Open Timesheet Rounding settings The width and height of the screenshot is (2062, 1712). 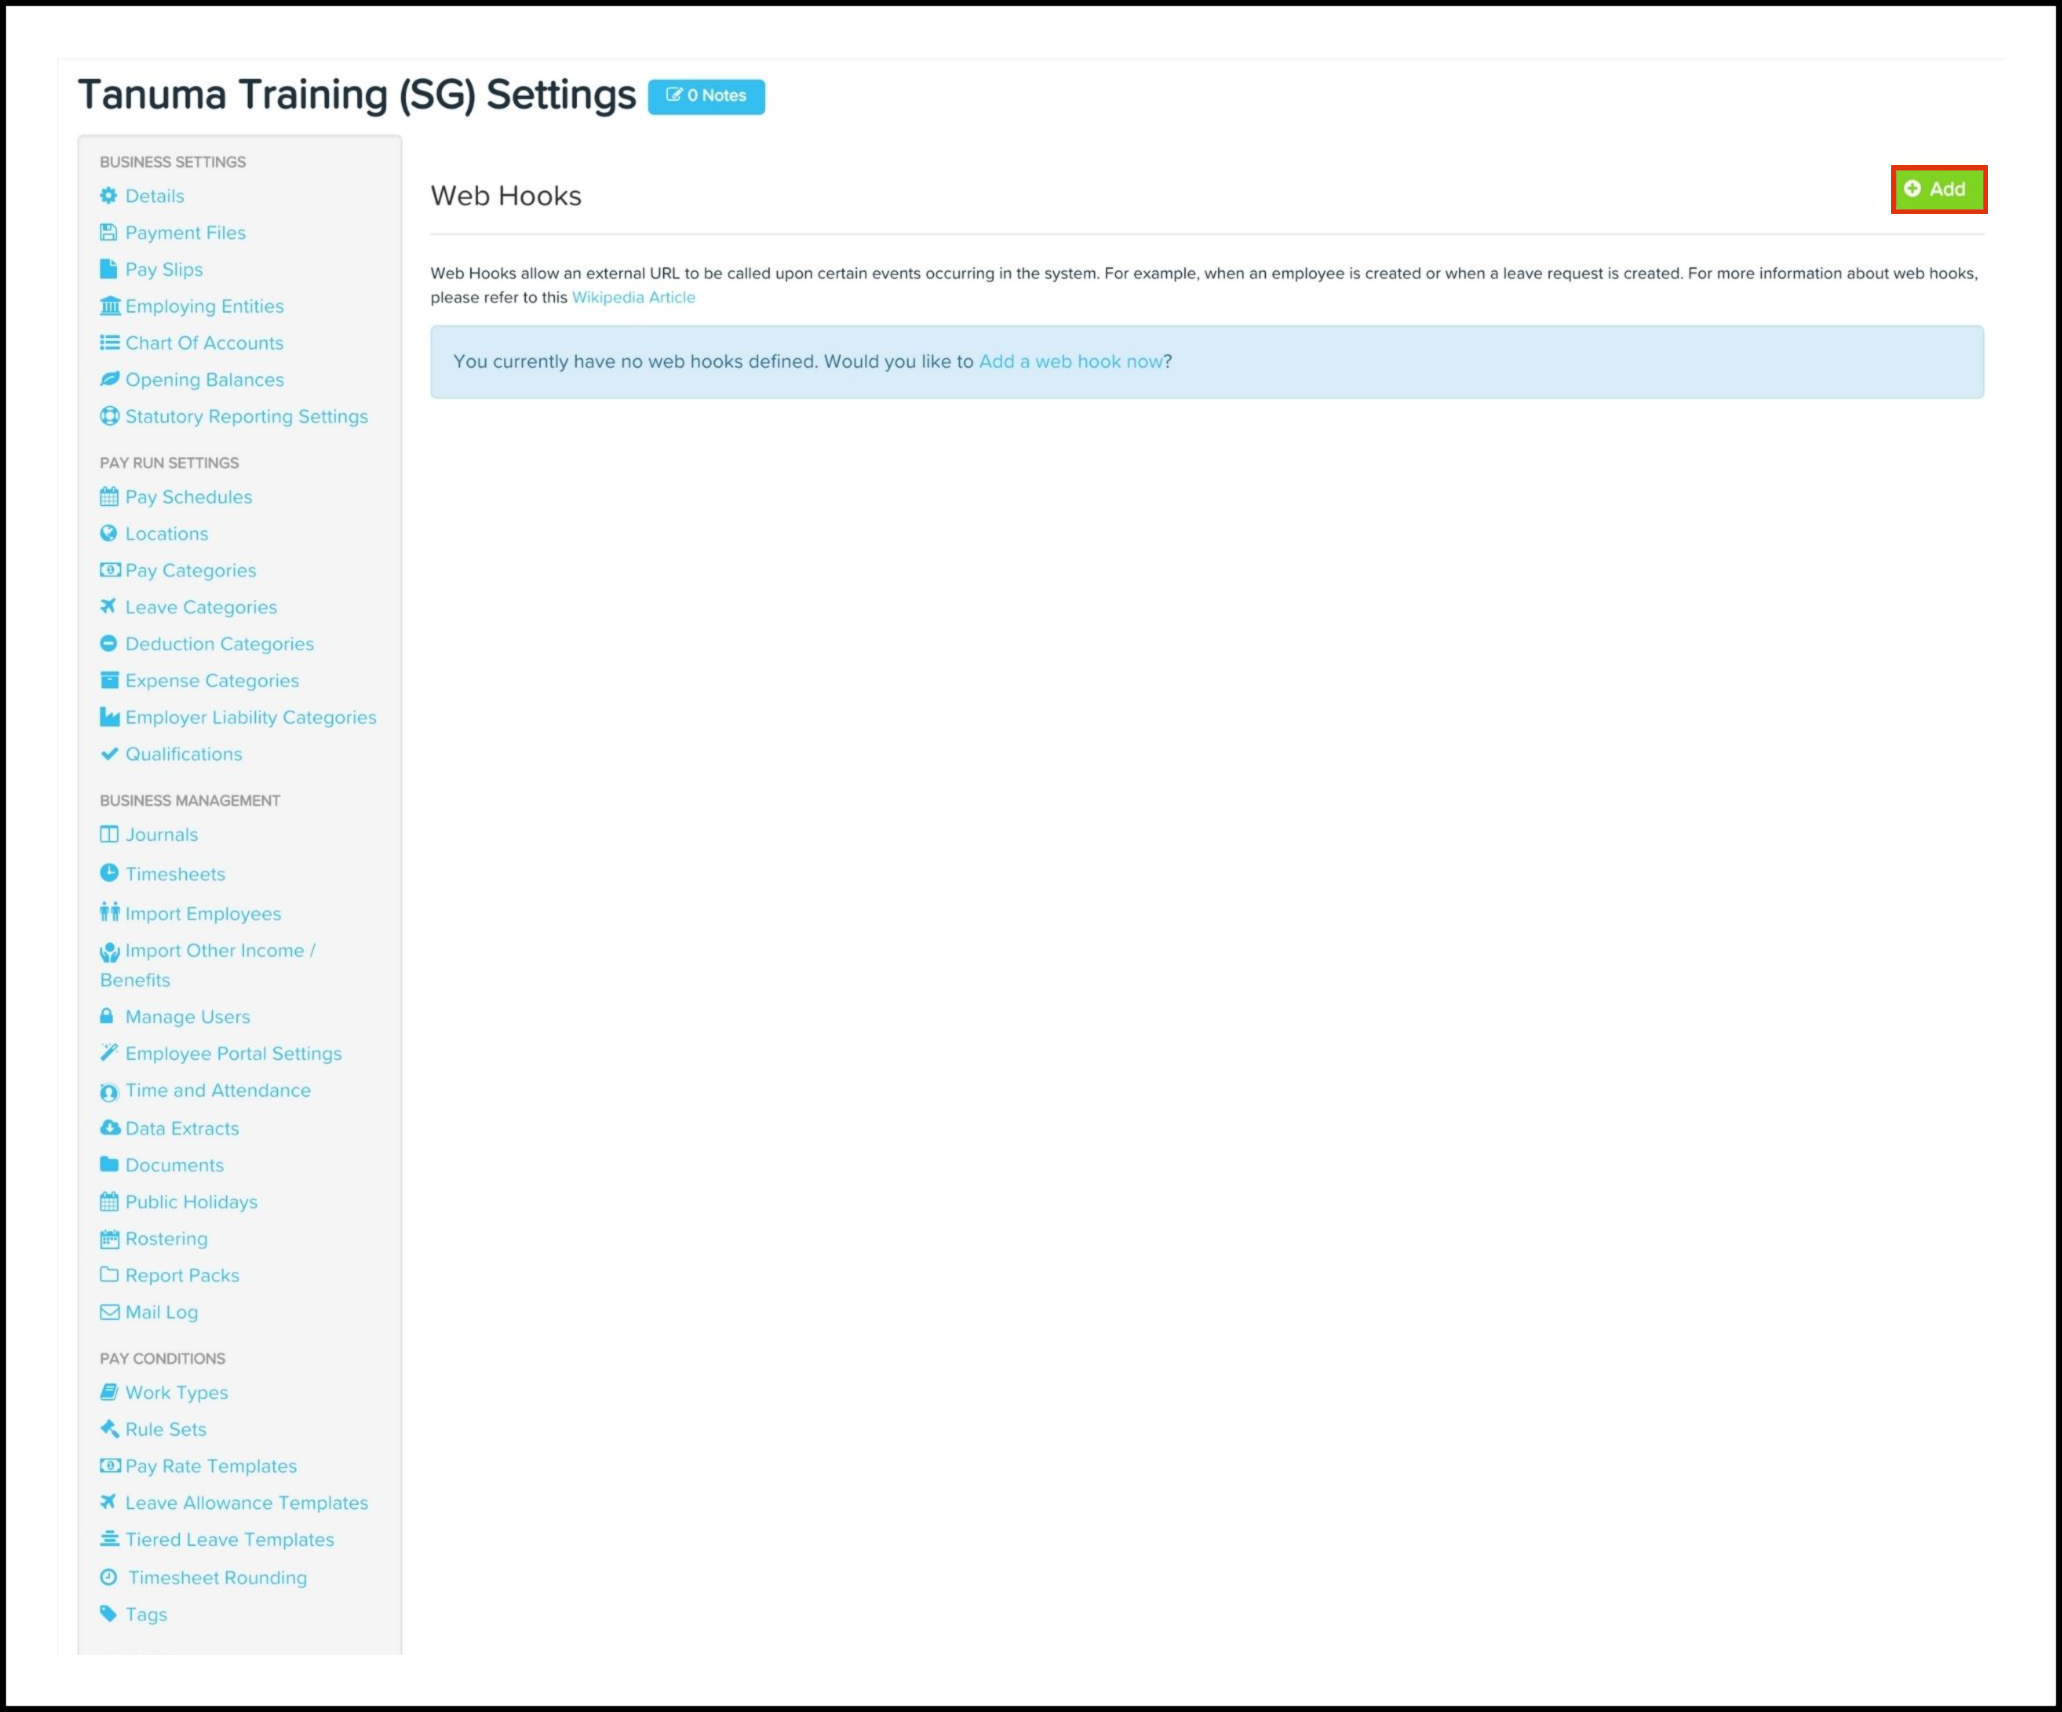click(x=217, y=1577)
